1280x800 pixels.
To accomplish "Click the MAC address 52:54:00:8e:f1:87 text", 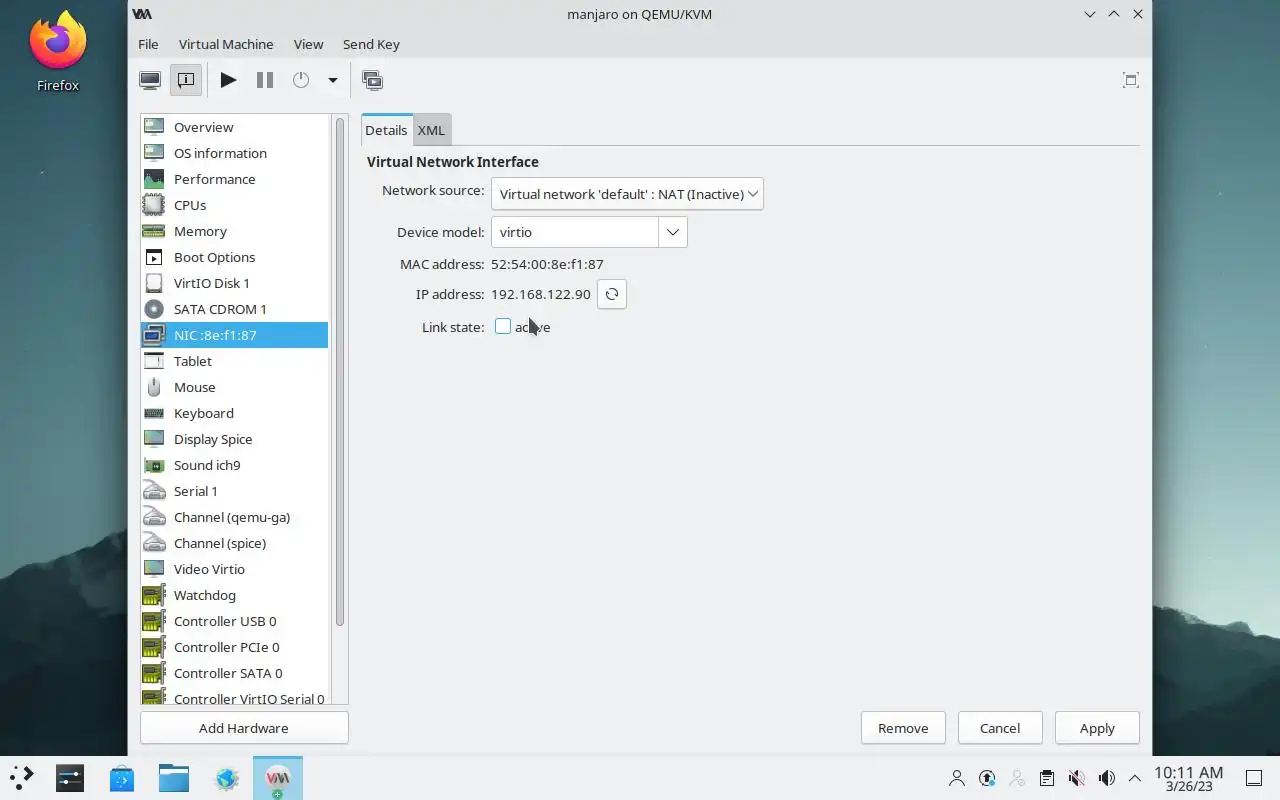I will pos(547,264).
